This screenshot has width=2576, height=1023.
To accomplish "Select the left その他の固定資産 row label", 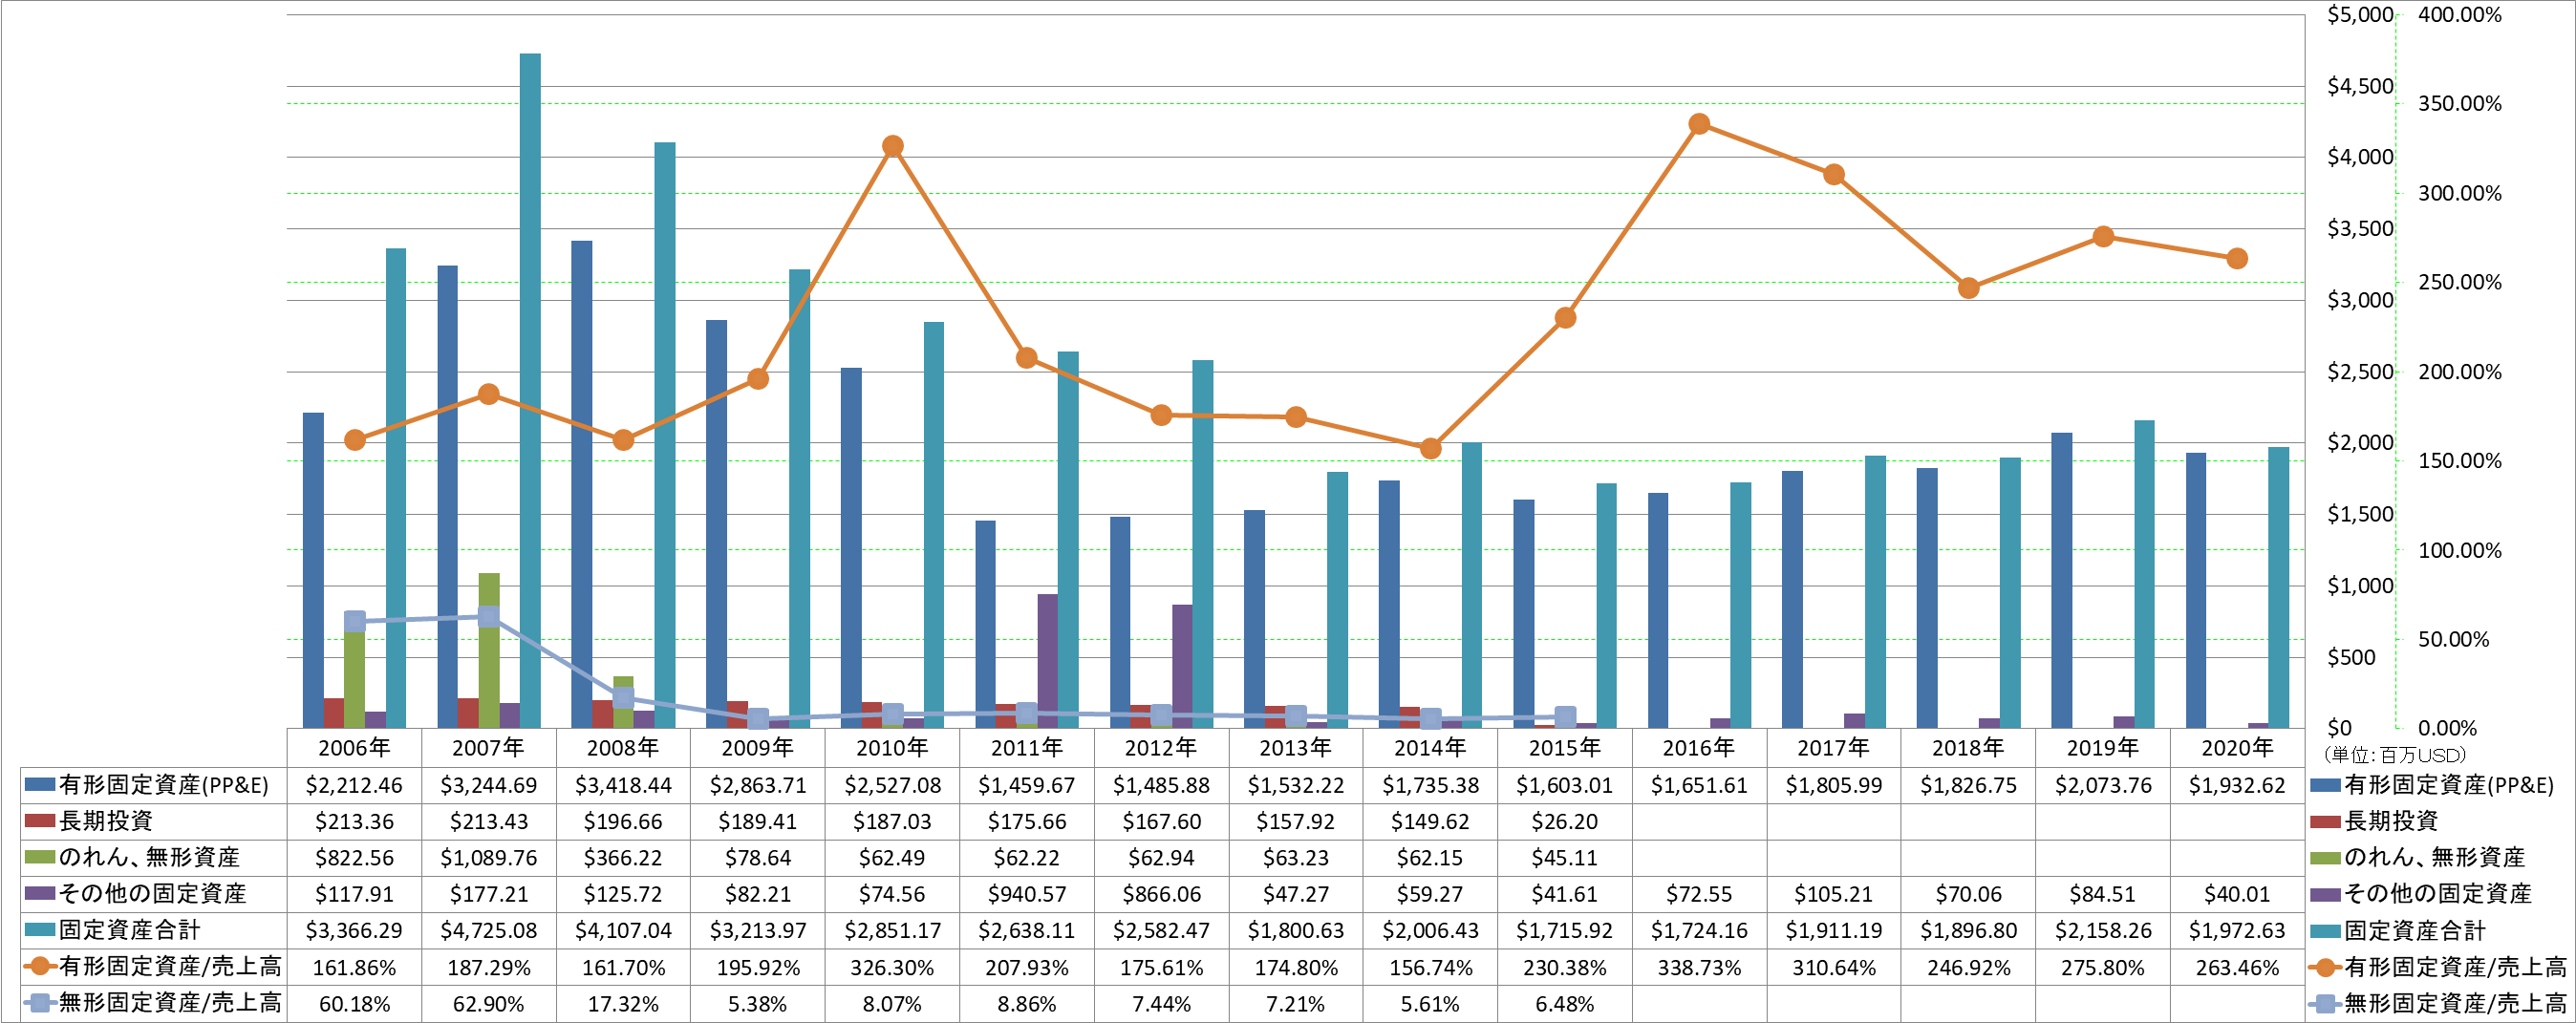I will pyautogui.click(x=152, y=893).
